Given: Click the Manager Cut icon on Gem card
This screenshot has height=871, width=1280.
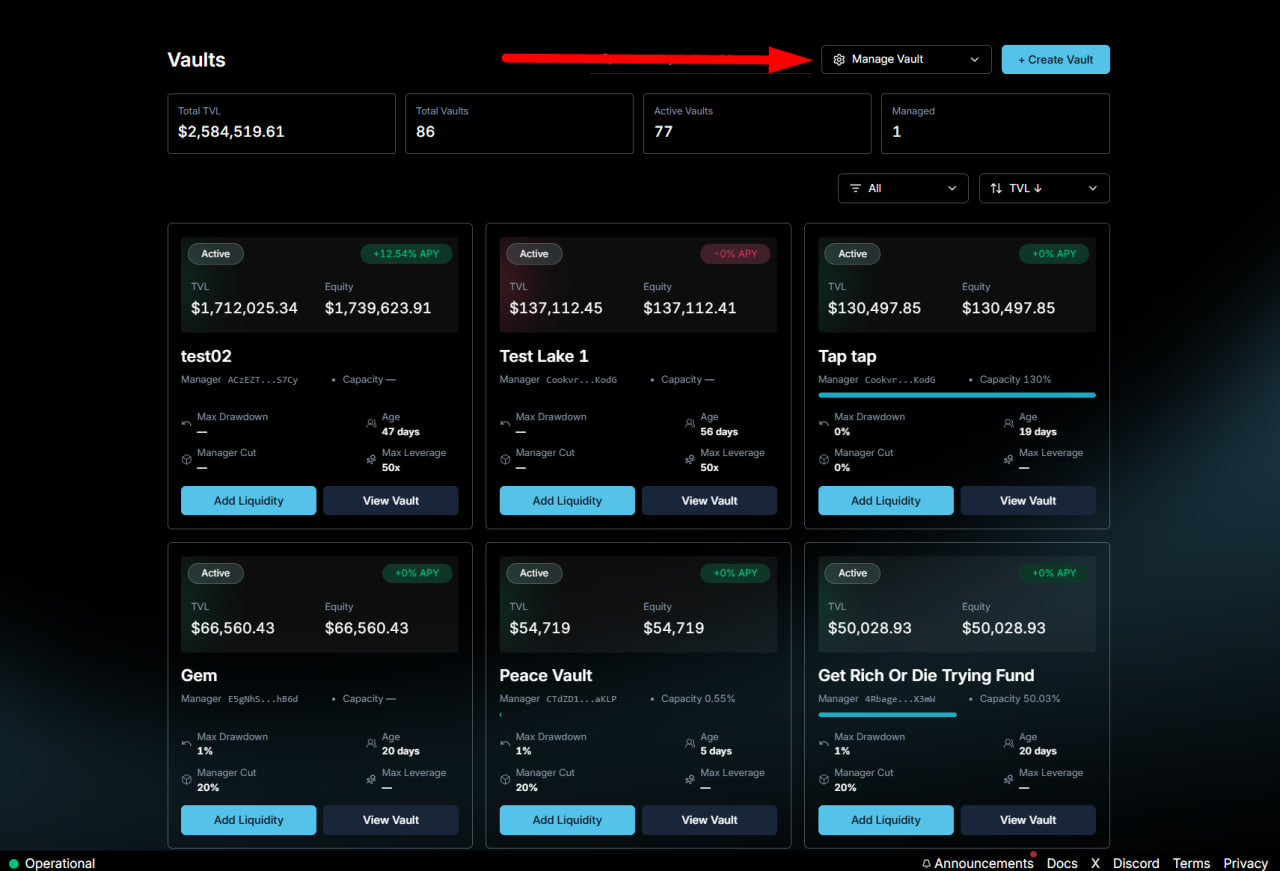Looking at the screenshot, I should (186, 780).
